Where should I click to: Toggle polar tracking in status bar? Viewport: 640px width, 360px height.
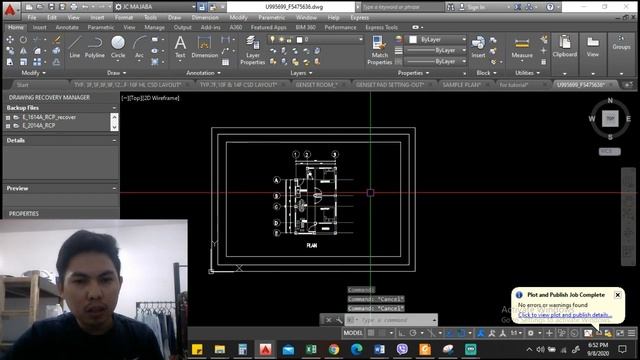pyautogui.click(x=413, y=333)
